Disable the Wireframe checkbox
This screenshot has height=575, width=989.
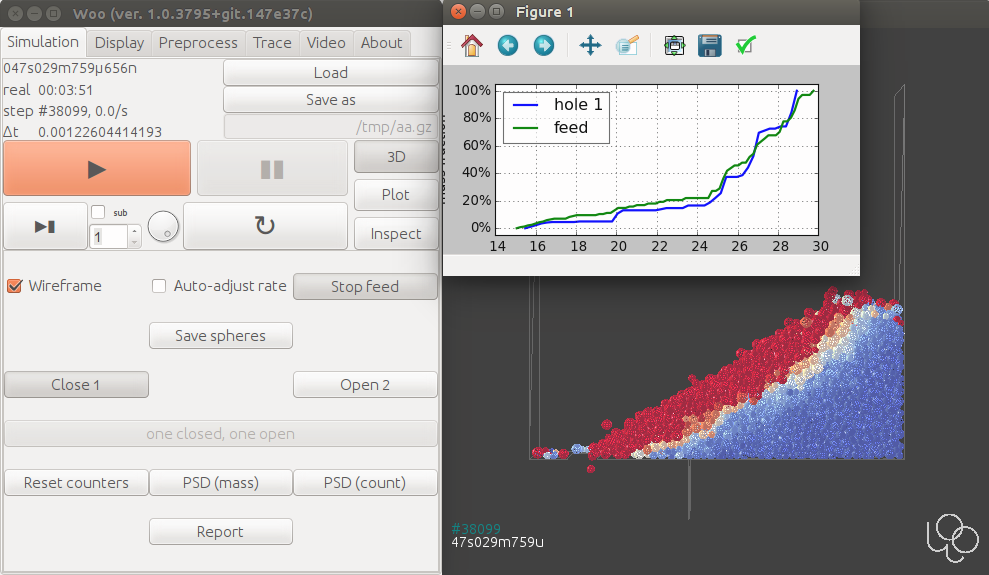(x=15, y=286)
